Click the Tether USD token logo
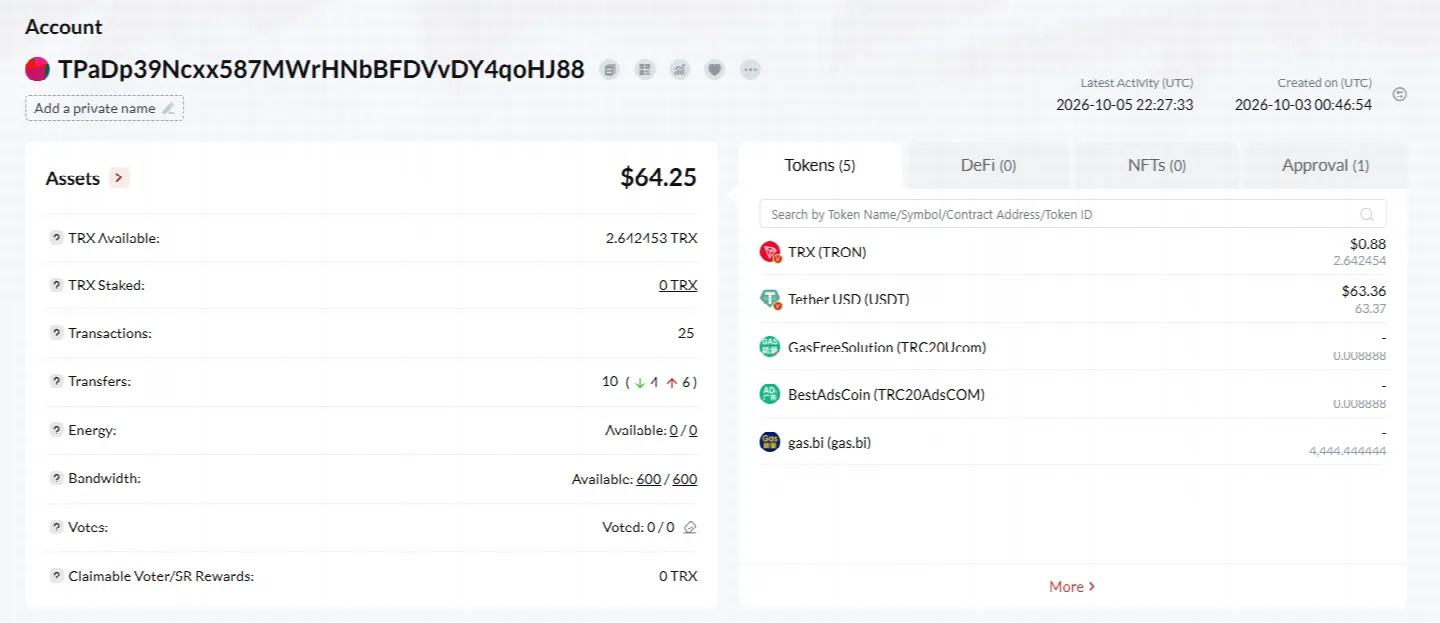The image size is (1440, 623). point(770,299)
